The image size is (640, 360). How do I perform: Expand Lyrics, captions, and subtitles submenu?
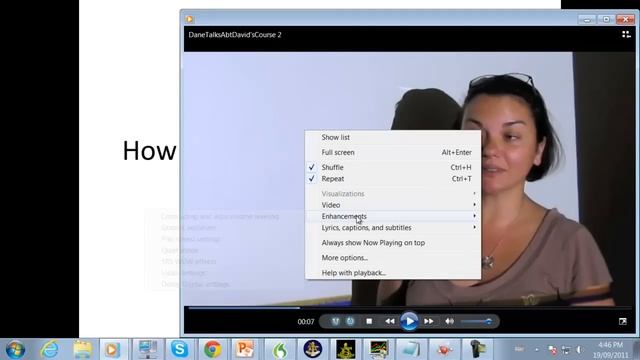click(393, 228)
